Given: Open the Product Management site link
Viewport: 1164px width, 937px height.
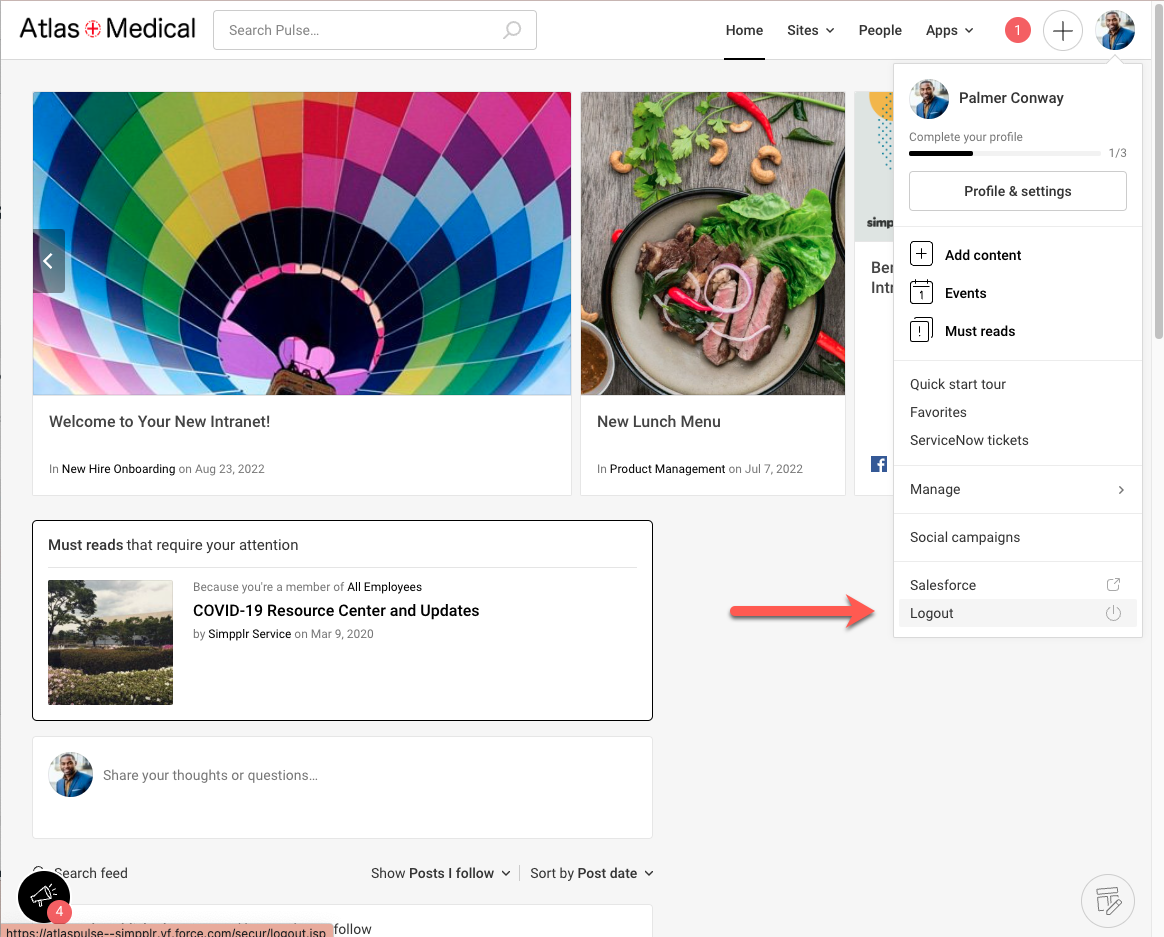Looking at the screenshot, I should click(x=667, y=468).
